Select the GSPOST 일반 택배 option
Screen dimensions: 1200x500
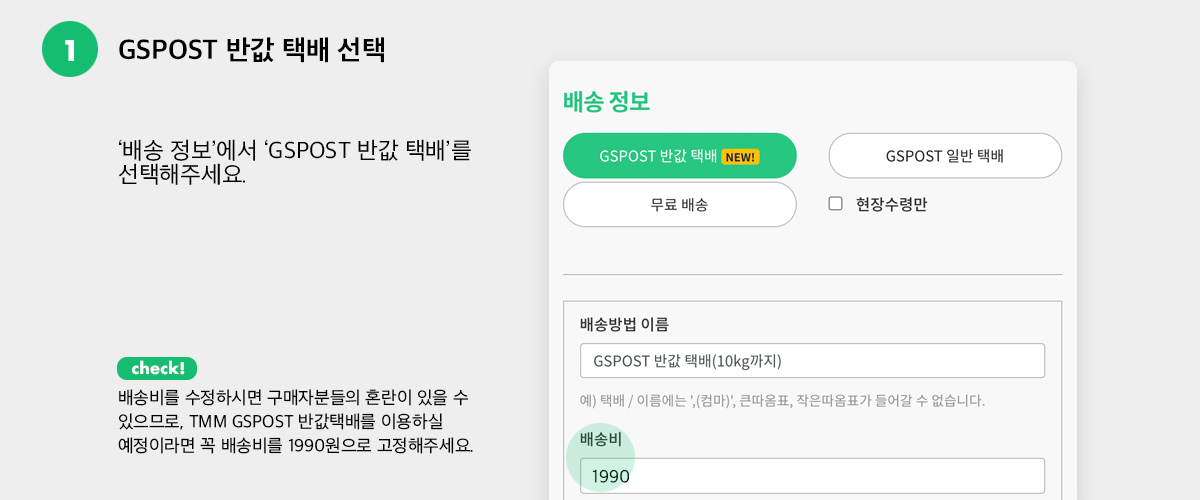[x=945, y=156]
